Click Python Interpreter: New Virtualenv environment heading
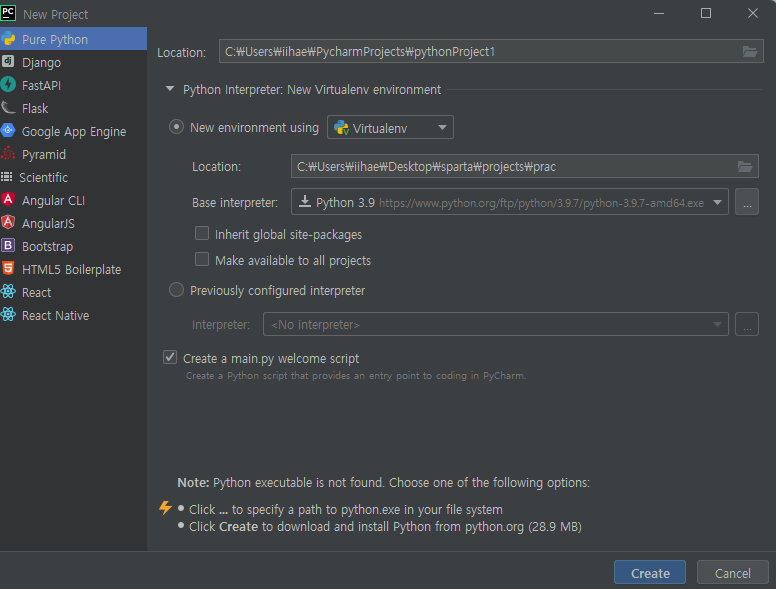This screenshot has width=776, height=589. [312, 90]
